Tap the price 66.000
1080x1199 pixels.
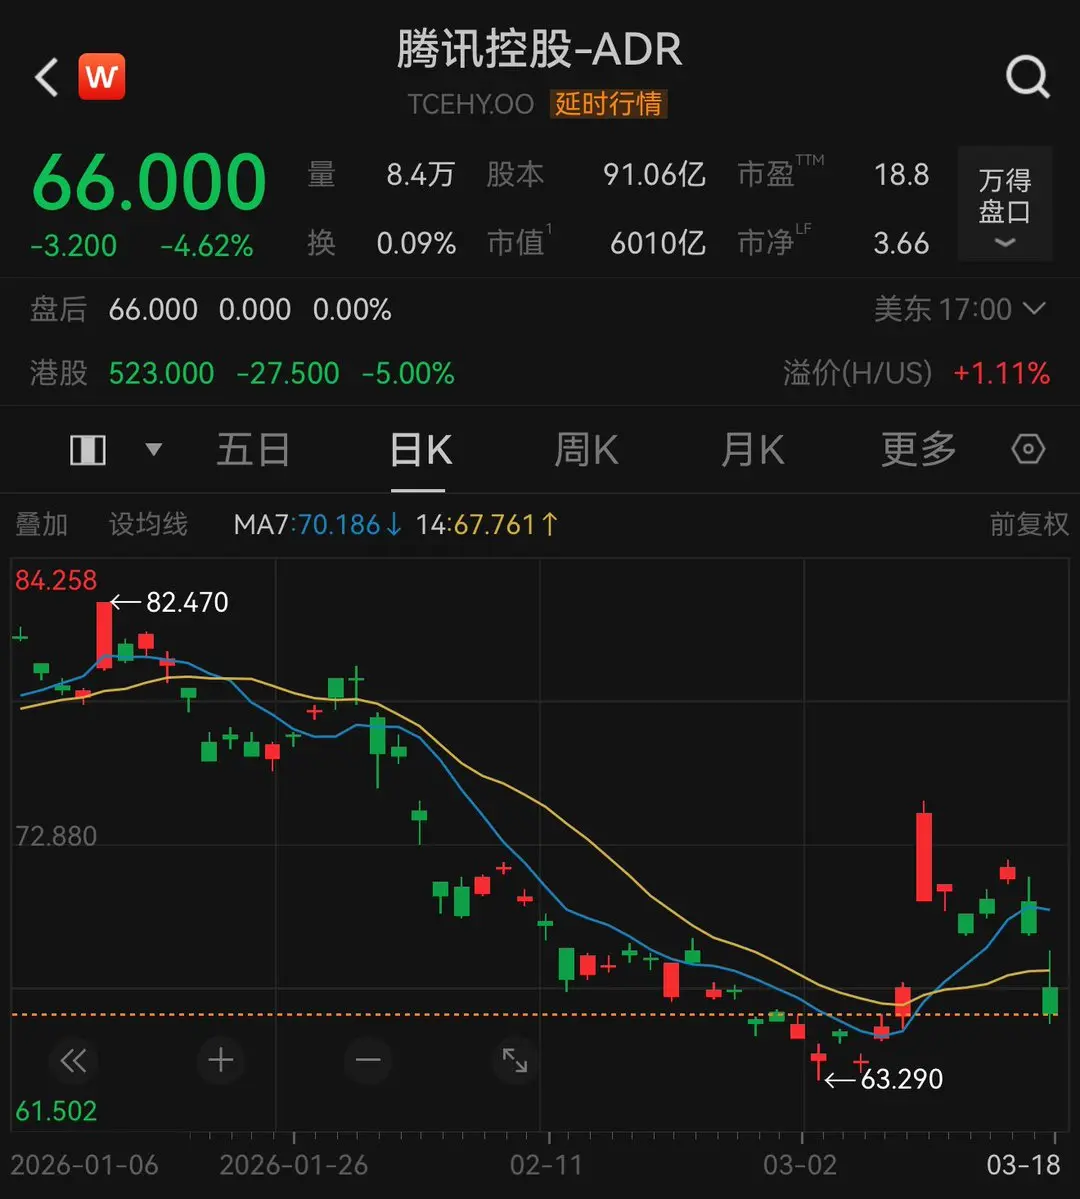pyautogui.click(x=149, y=182)
